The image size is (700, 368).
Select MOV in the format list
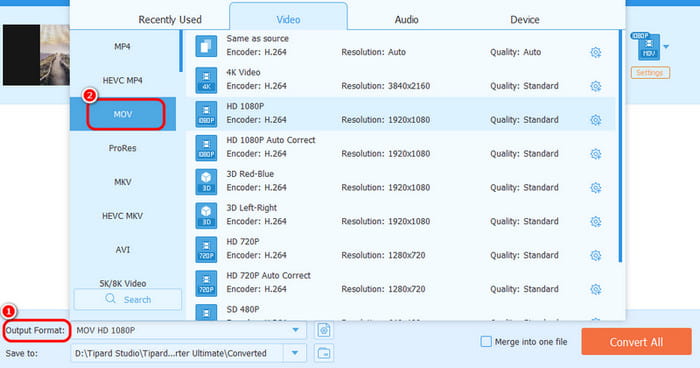[122, 114]
